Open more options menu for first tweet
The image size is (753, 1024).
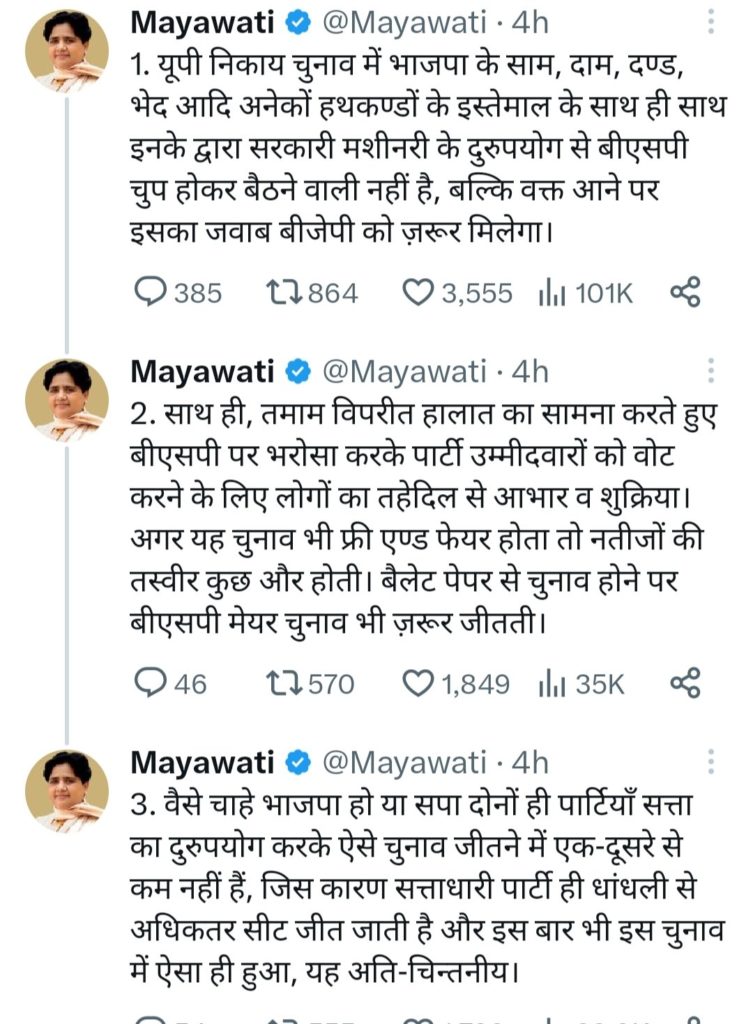pos(710,21)
